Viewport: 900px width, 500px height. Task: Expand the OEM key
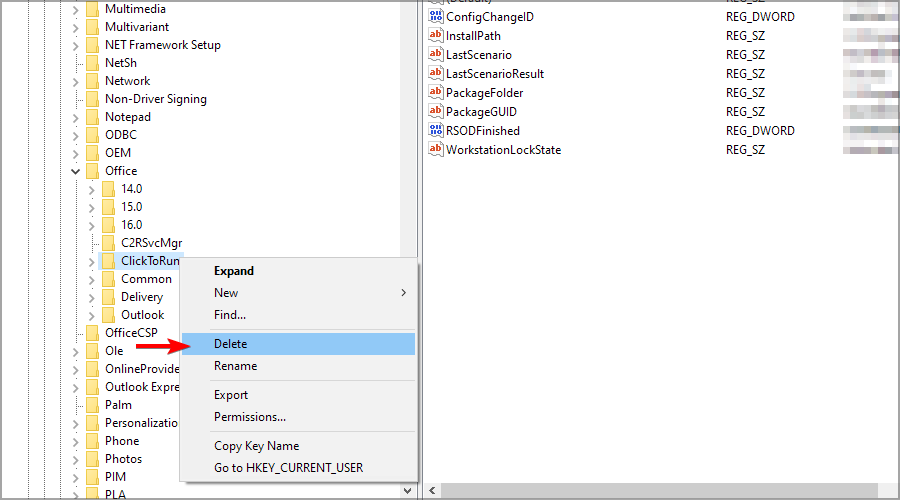75,153
